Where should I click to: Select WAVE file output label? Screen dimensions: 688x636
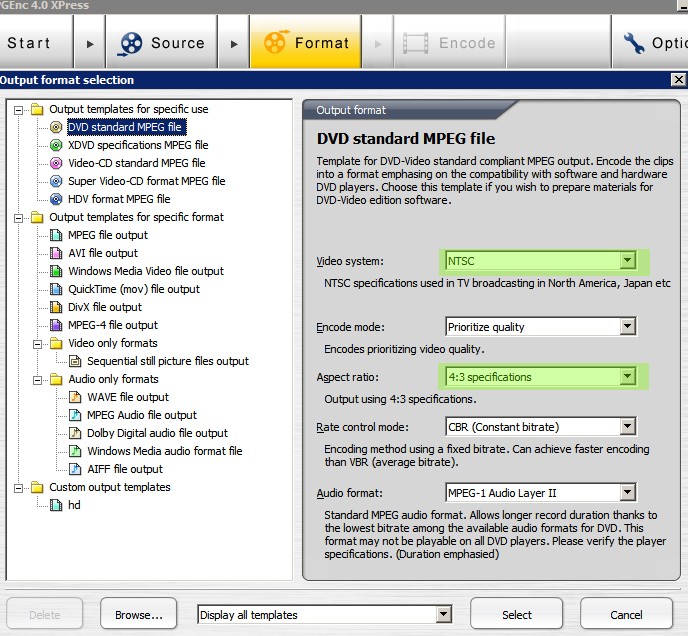128,397
